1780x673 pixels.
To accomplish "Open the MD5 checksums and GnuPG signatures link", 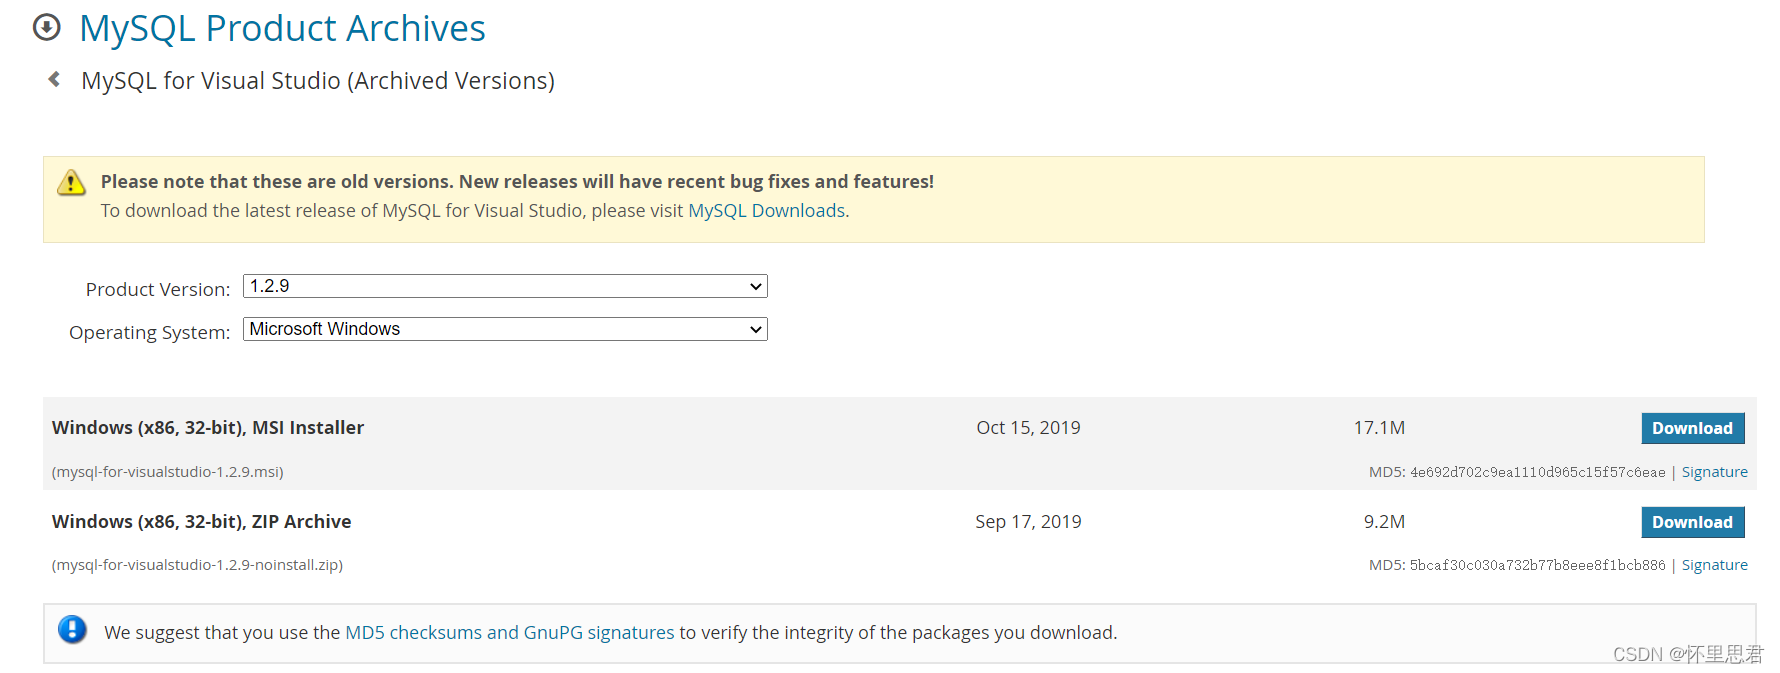I will click(x=509, y=633).
